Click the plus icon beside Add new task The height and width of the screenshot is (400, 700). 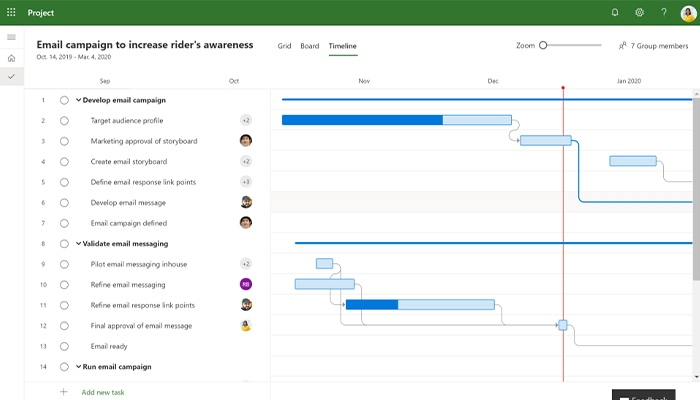(x=63, y=392)
